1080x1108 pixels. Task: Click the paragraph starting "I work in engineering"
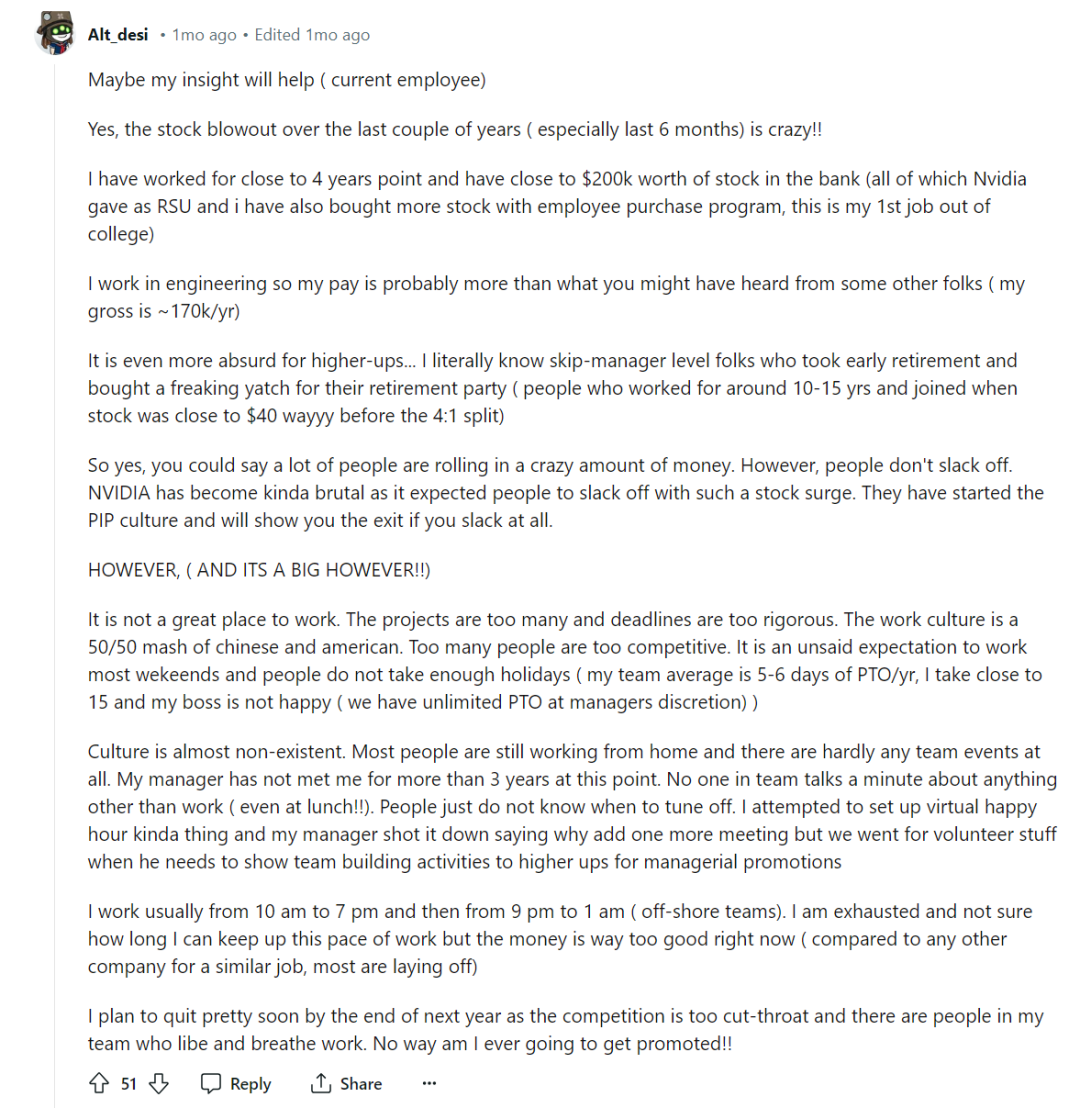pos(556,296)
